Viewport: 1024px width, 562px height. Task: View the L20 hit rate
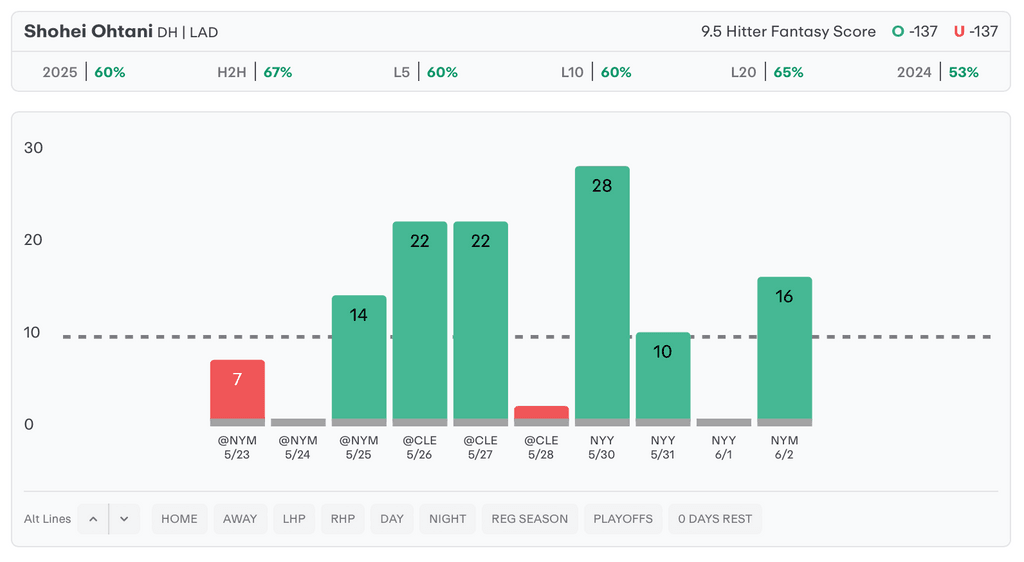767,72
